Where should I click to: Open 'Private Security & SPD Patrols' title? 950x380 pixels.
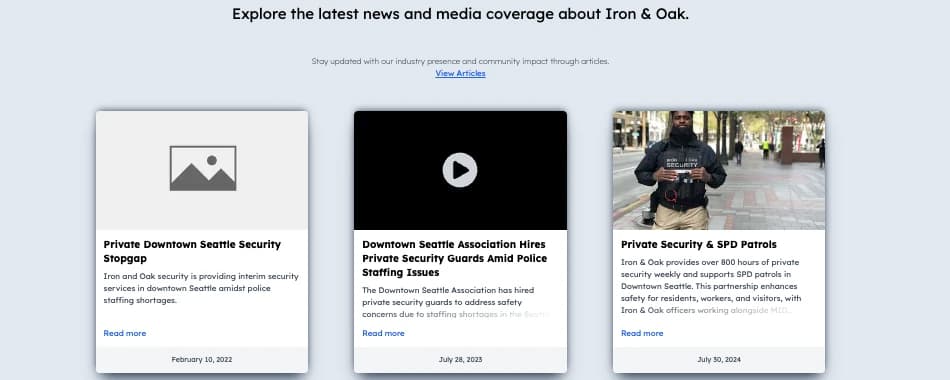pyautogui.click(x=699, y=244)
